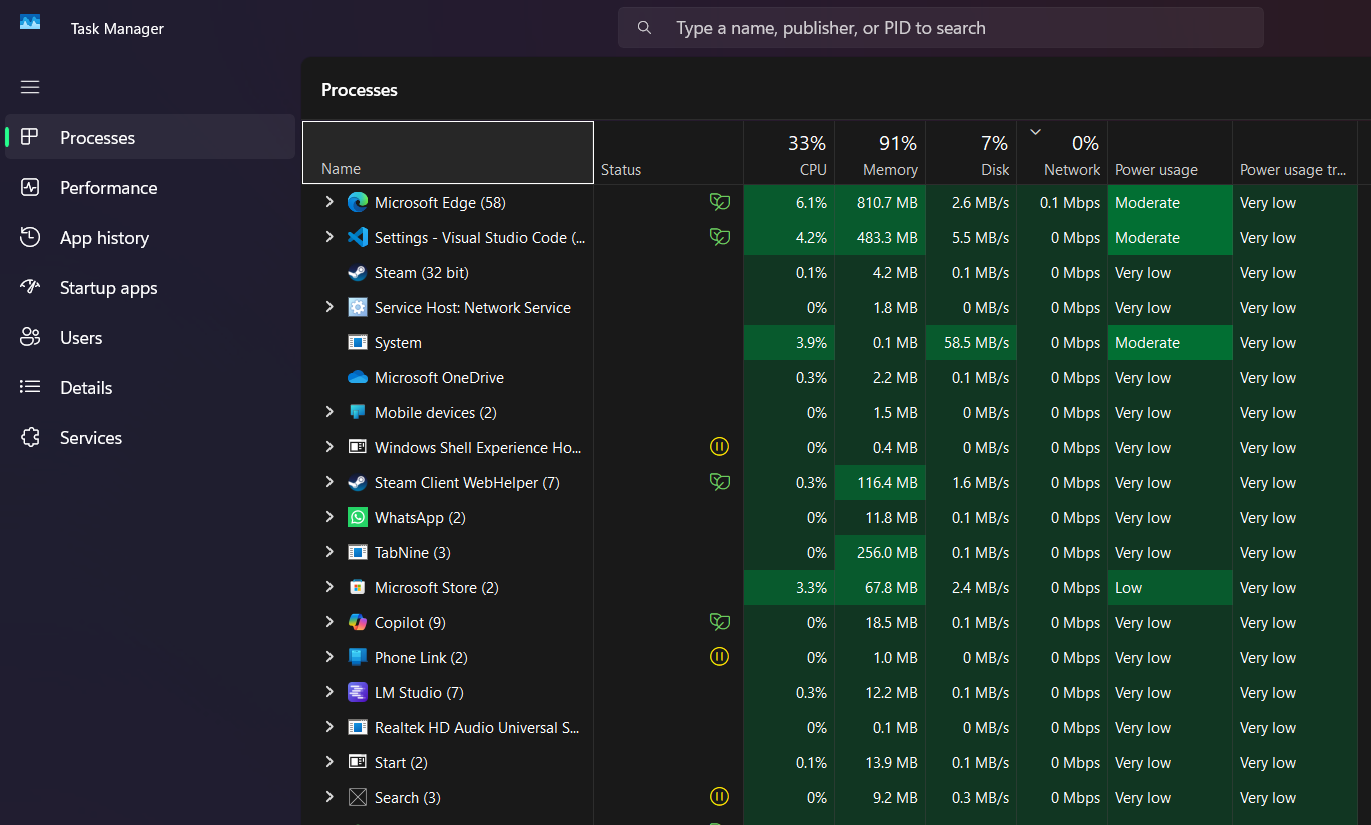Sort processes by Memory usage

point(880,153)
